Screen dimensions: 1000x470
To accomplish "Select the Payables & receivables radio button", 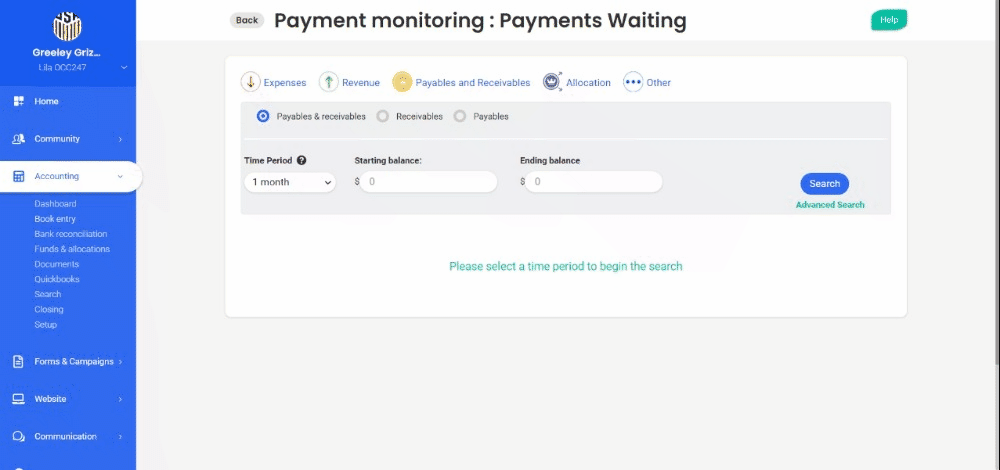I will [x=263, y=116].
